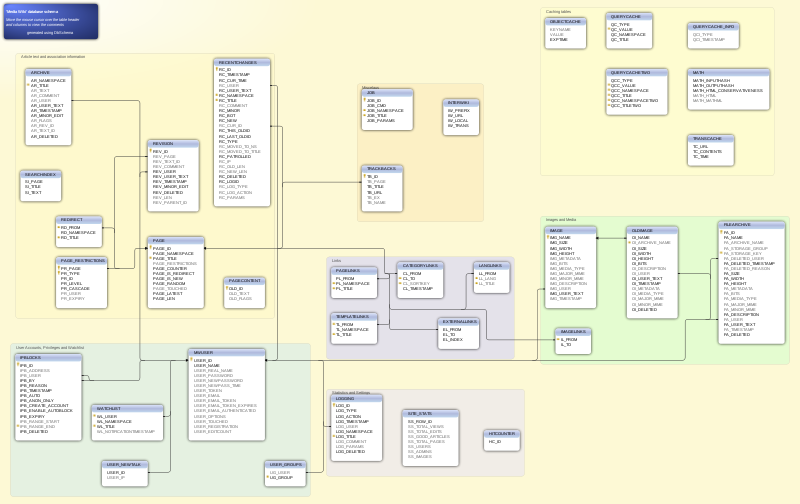This screenshot has width=800, height=504.
Task: Click the IMAGELINKS table header
Action: click(573, 332)
